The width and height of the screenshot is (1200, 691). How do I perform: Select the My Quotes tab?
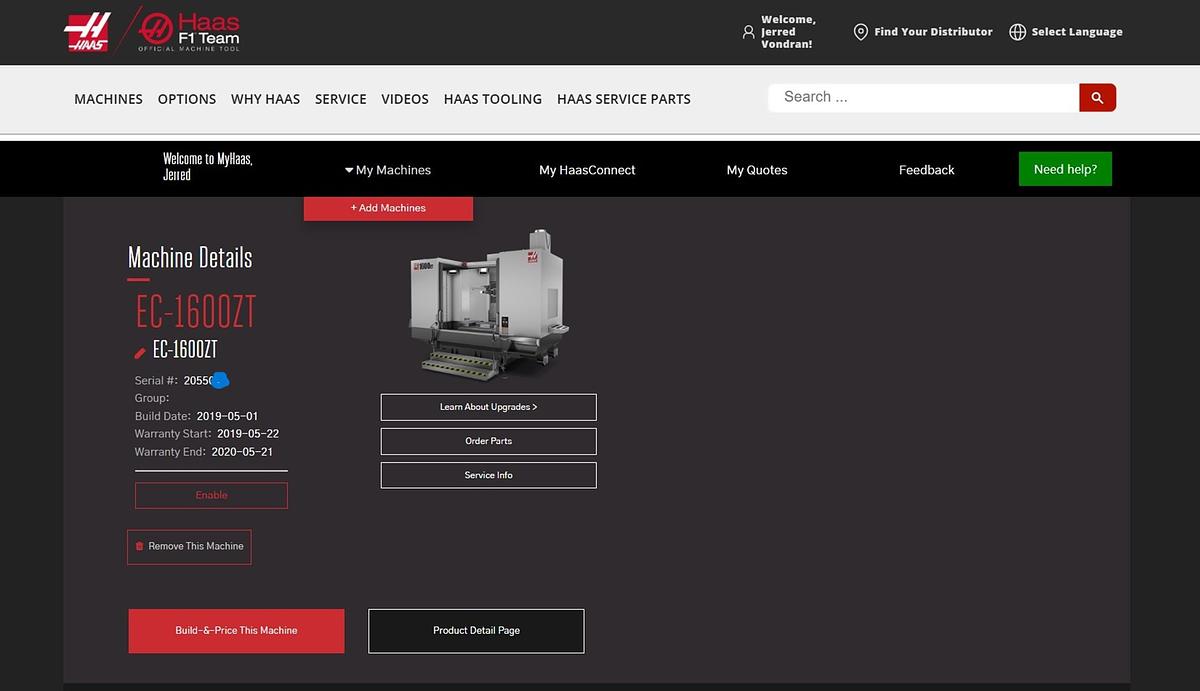pos(757,170)
